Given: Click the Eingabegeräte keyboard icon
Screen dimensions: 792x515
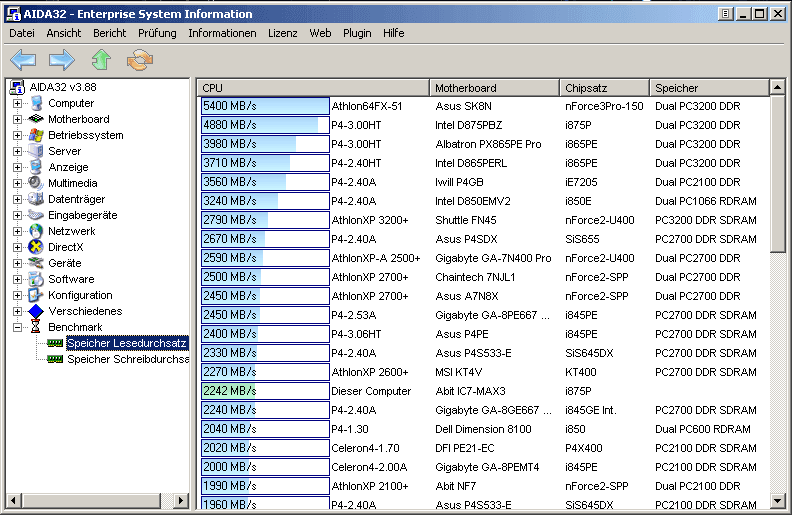Looking at the screenshot, I should coord(36,215).
